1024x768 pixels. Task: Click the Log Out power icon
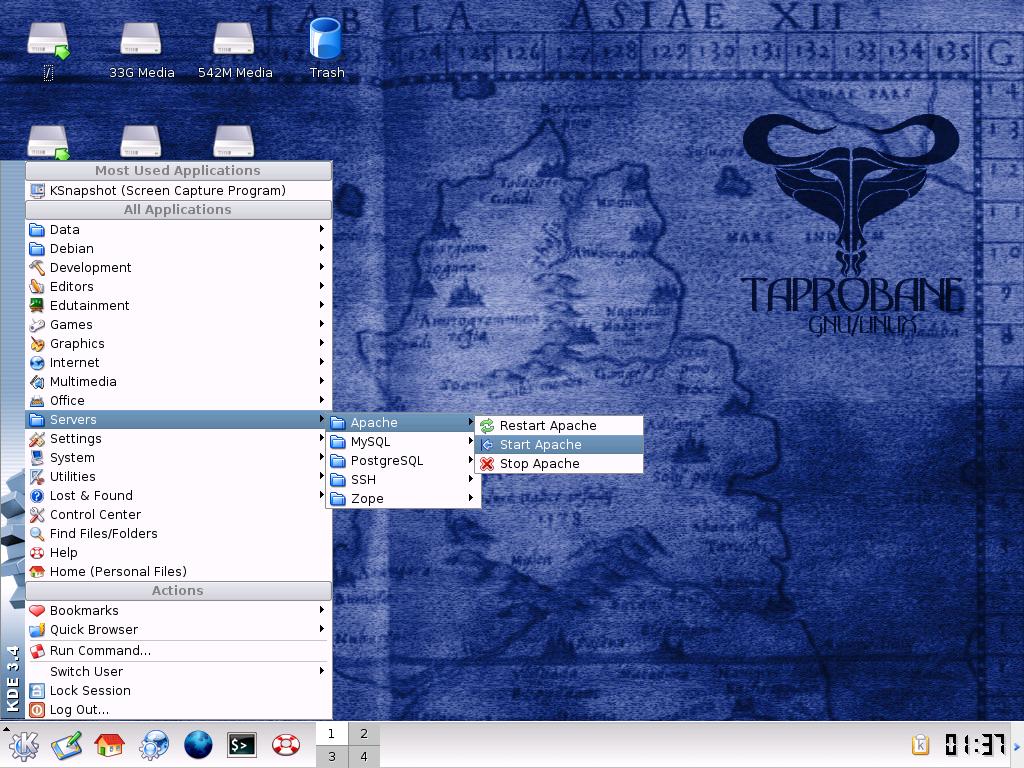click(37, 710)
